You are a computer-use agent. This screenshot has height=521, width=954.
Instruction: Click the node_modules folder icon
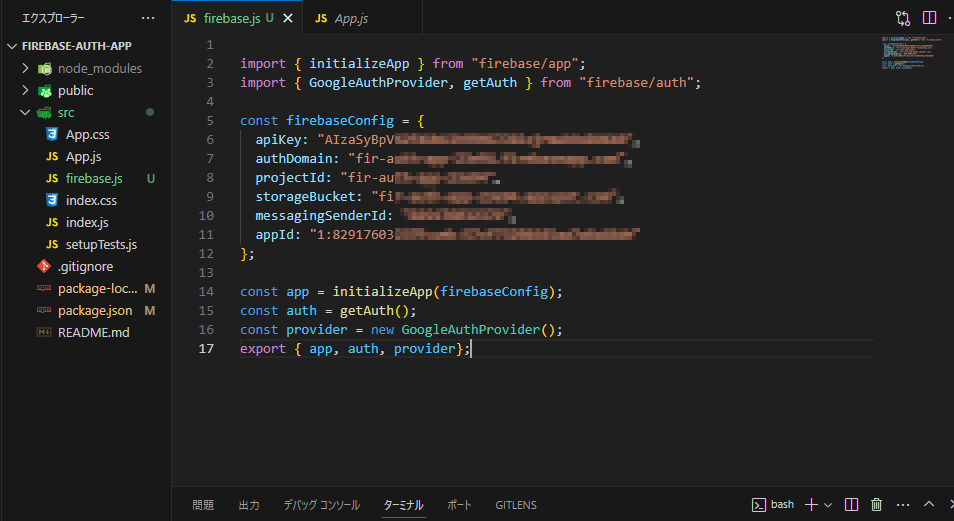44,69
